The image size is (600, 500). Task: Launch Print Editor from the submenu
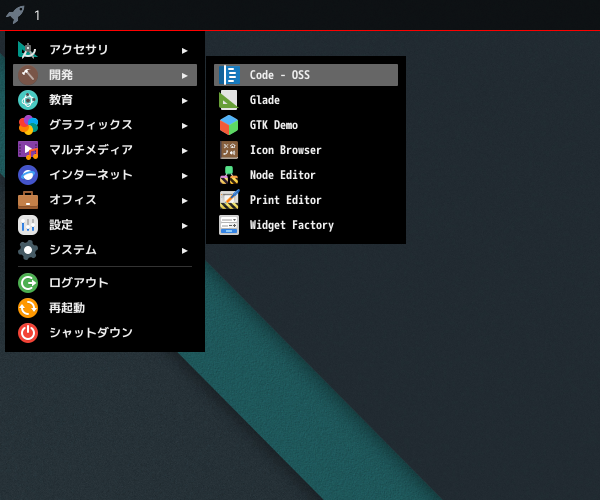pos(306,200)
